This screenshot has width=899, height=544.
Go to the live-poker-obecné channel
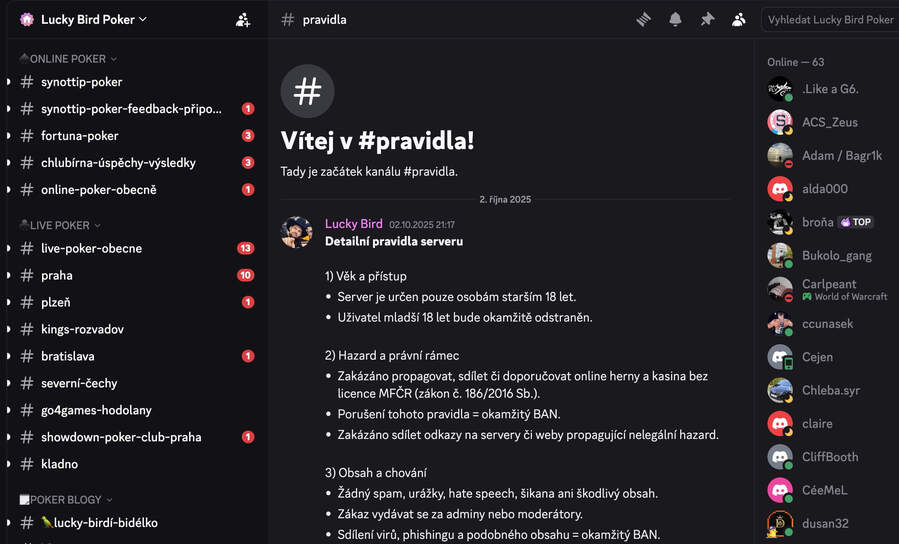coord(91,248)
